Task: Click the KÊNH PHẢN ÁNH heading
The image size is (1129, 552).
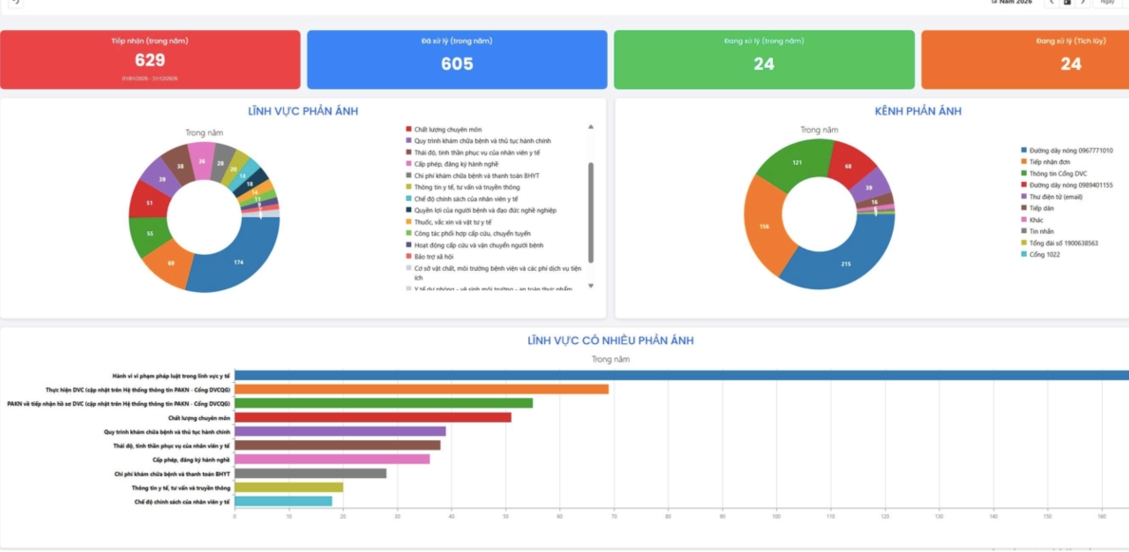Action: coord(917,112)
